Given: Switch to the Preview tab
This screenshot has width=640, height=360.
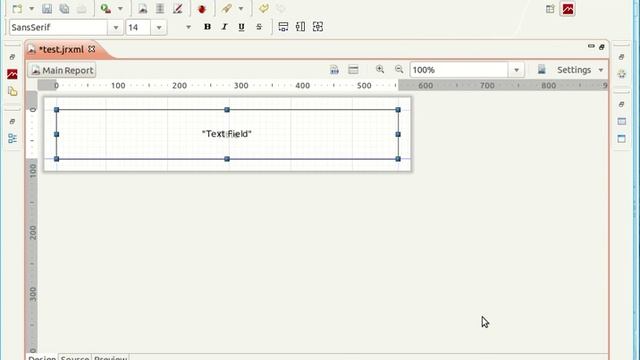Looking at the screenshot, I should 111,358.
